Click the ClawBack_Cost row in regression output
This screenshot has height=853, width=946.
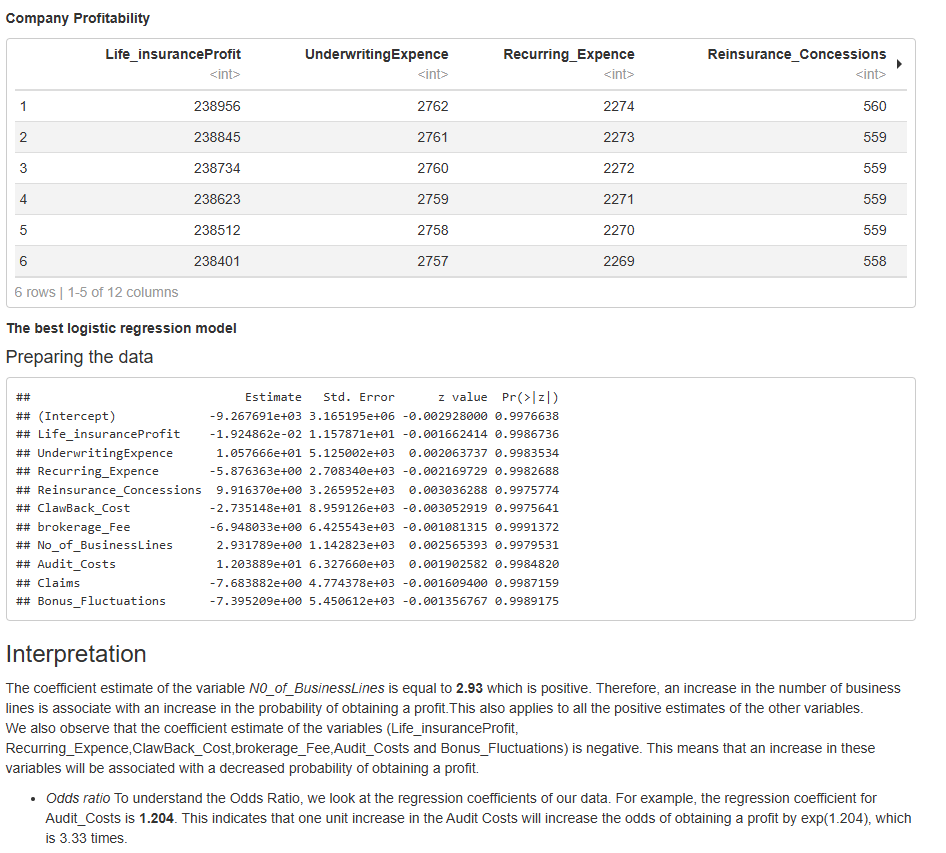pos(84,508)
